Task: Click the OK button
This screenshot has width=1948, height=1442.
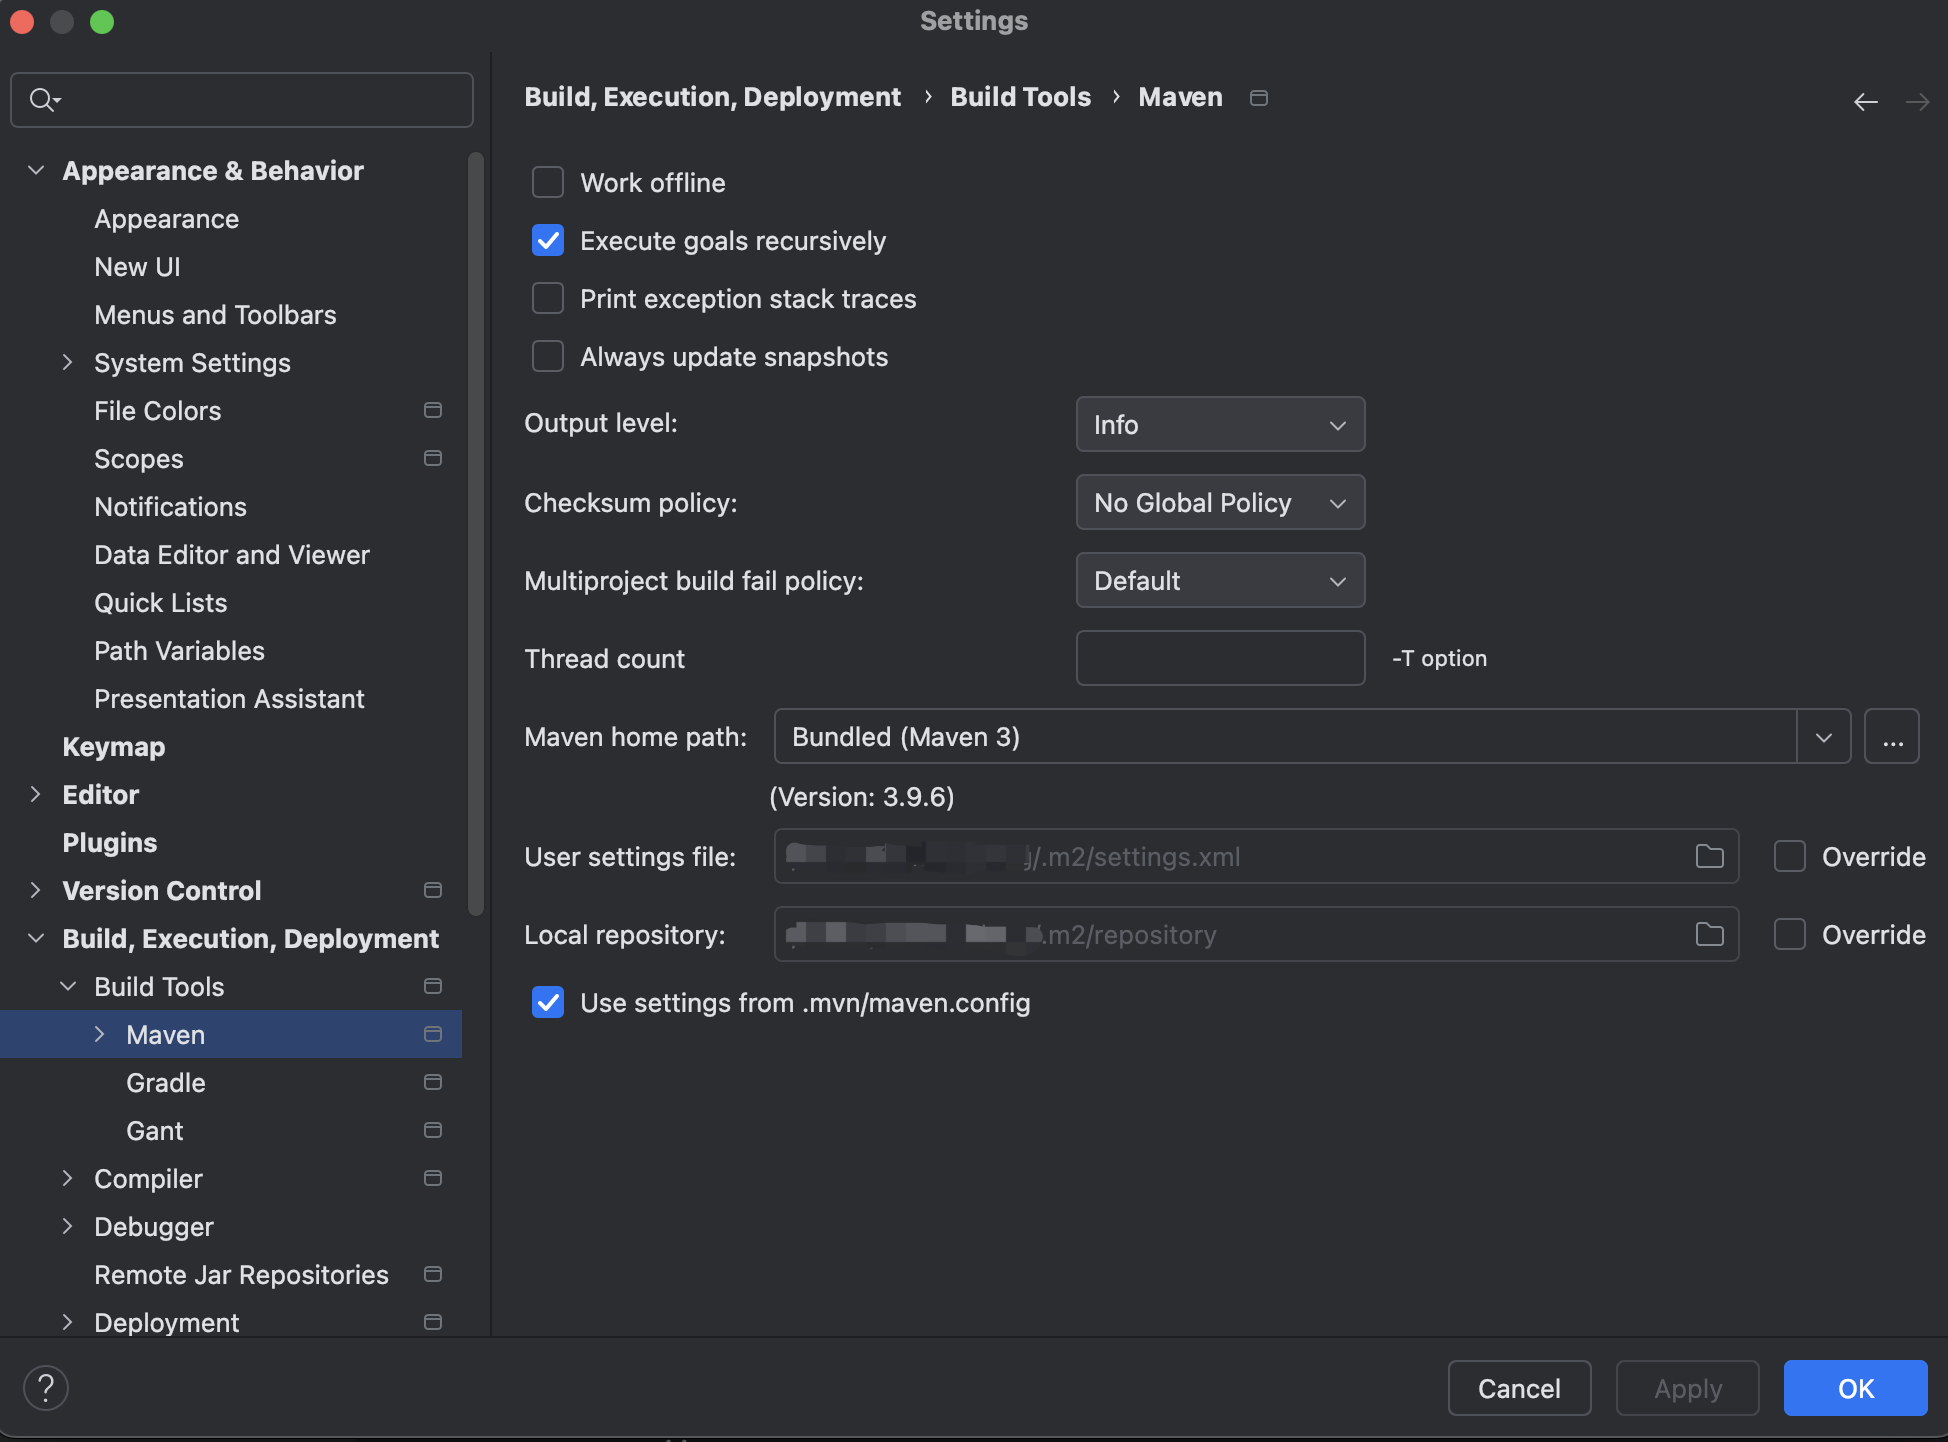Action: pos(1855,1388)
